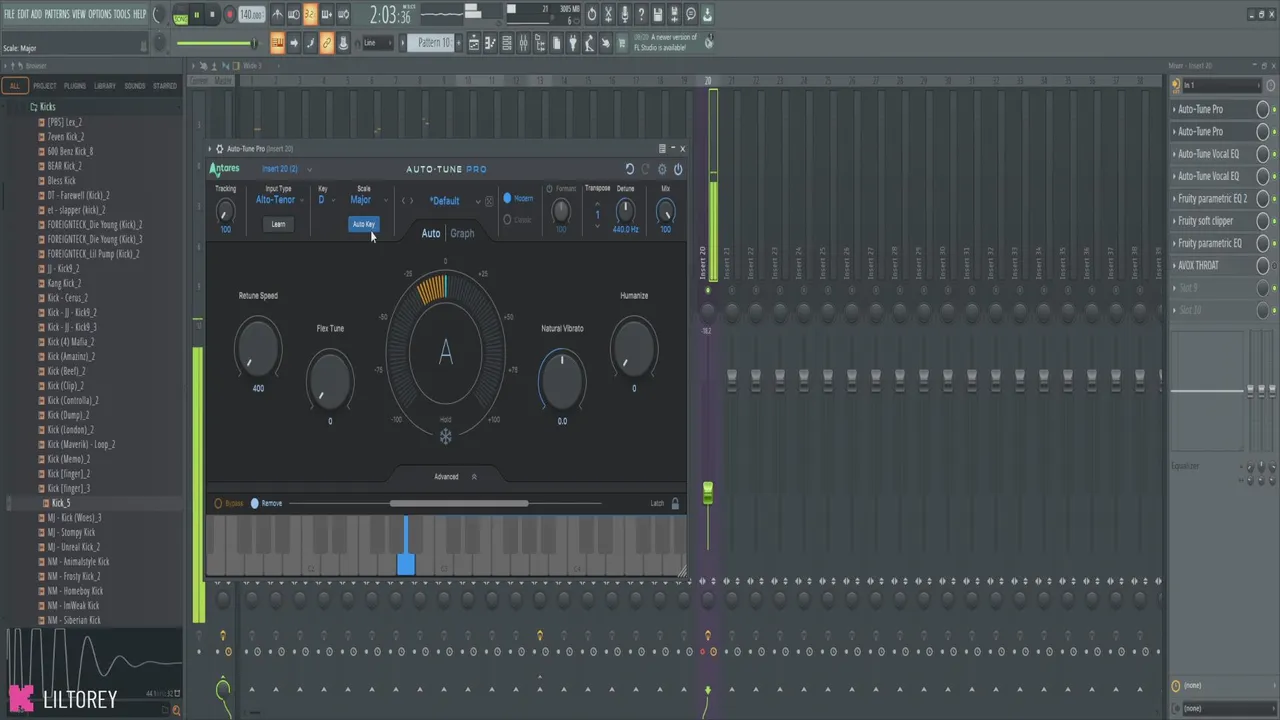Image resolution: width=1280 pixels, height=720 pixels.
Task: Click the Auto-Tune settings gear icon
Action: click(x=662, y=170)
